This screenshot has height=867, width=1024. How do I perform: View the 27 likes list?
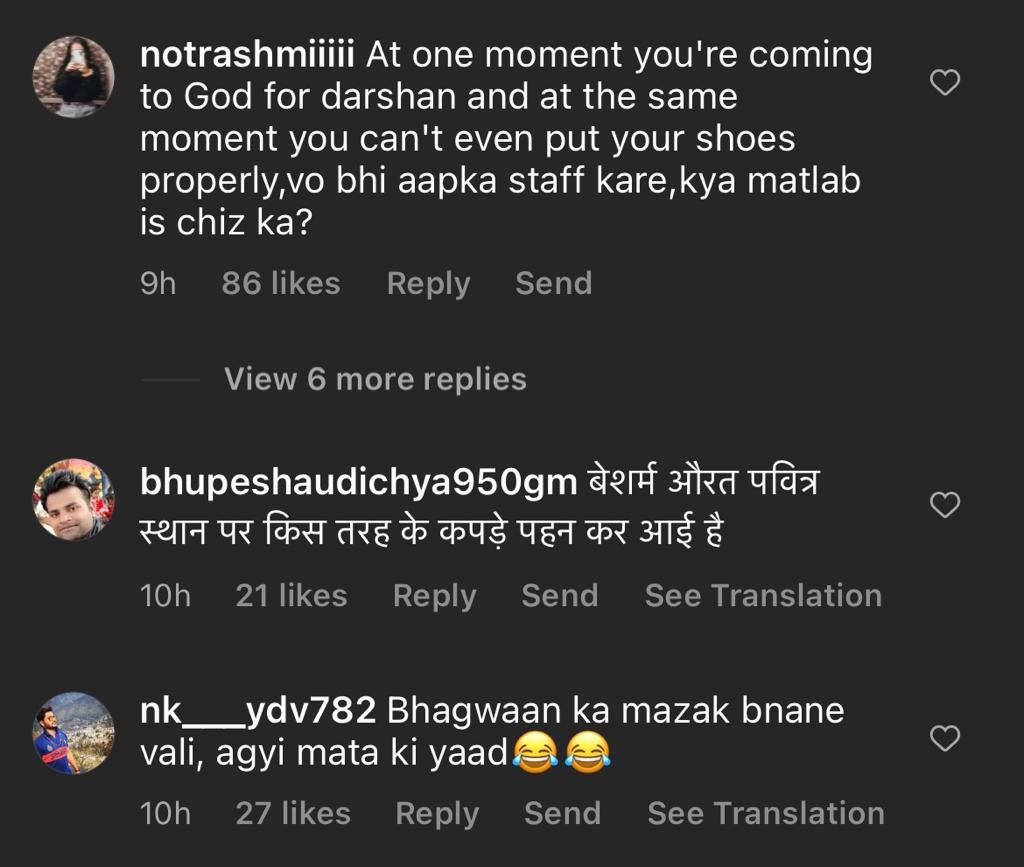coord(293,814)
